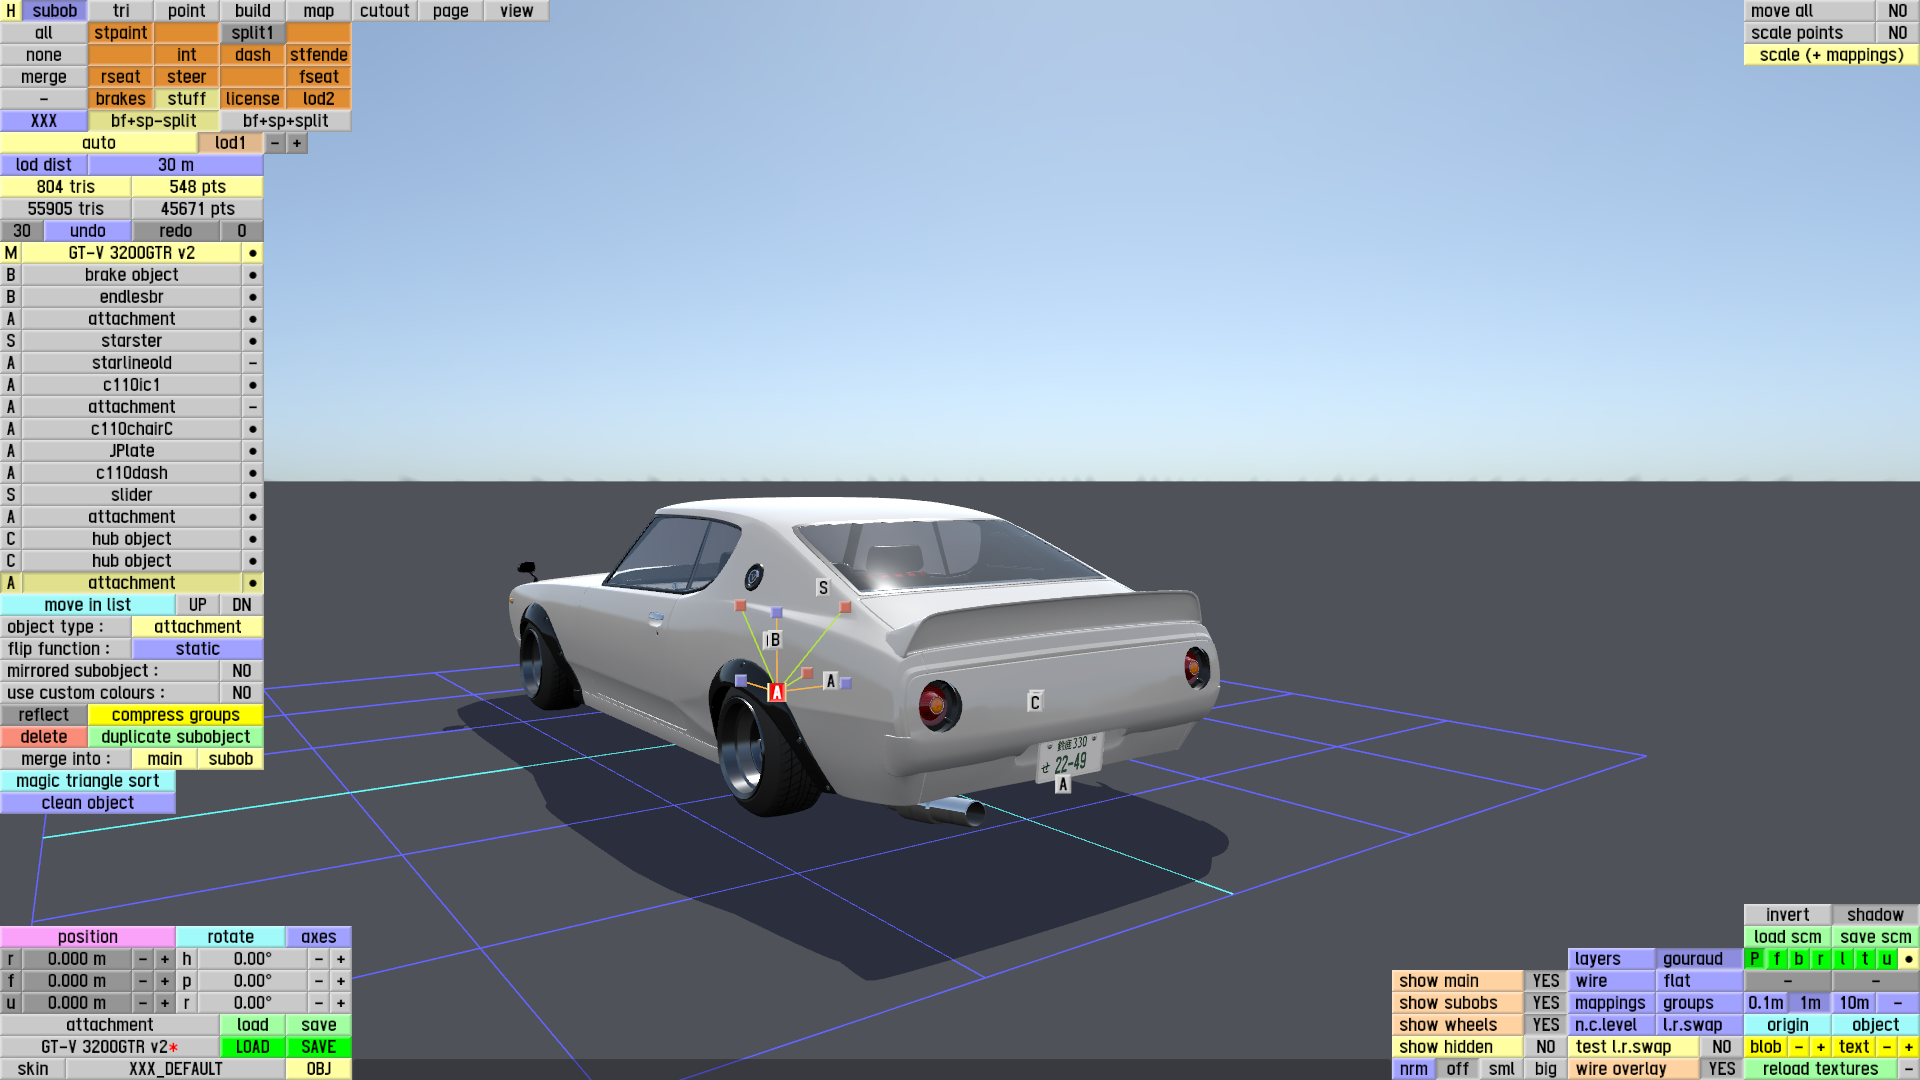
Task: Open the lod dist 30 m field
Action: coord(175,165)
